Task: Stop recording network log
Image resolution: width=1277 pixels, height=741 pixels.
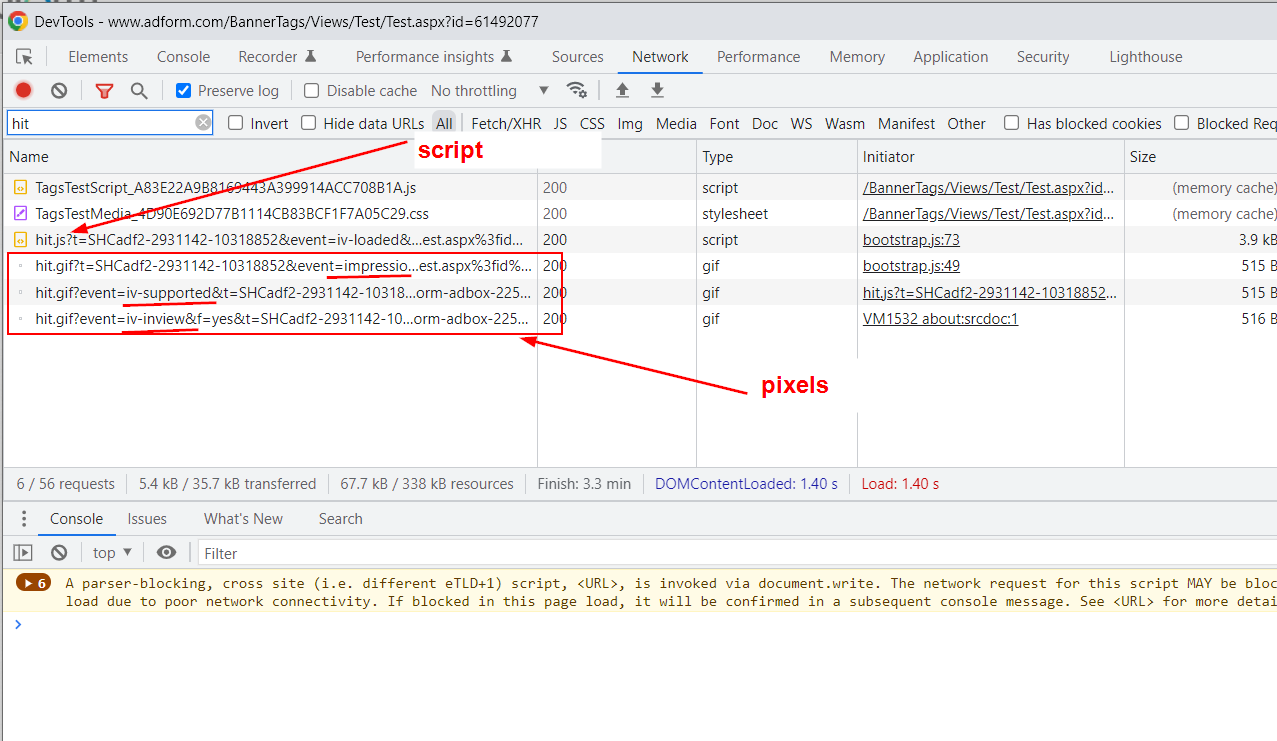Action: point(24,91)
